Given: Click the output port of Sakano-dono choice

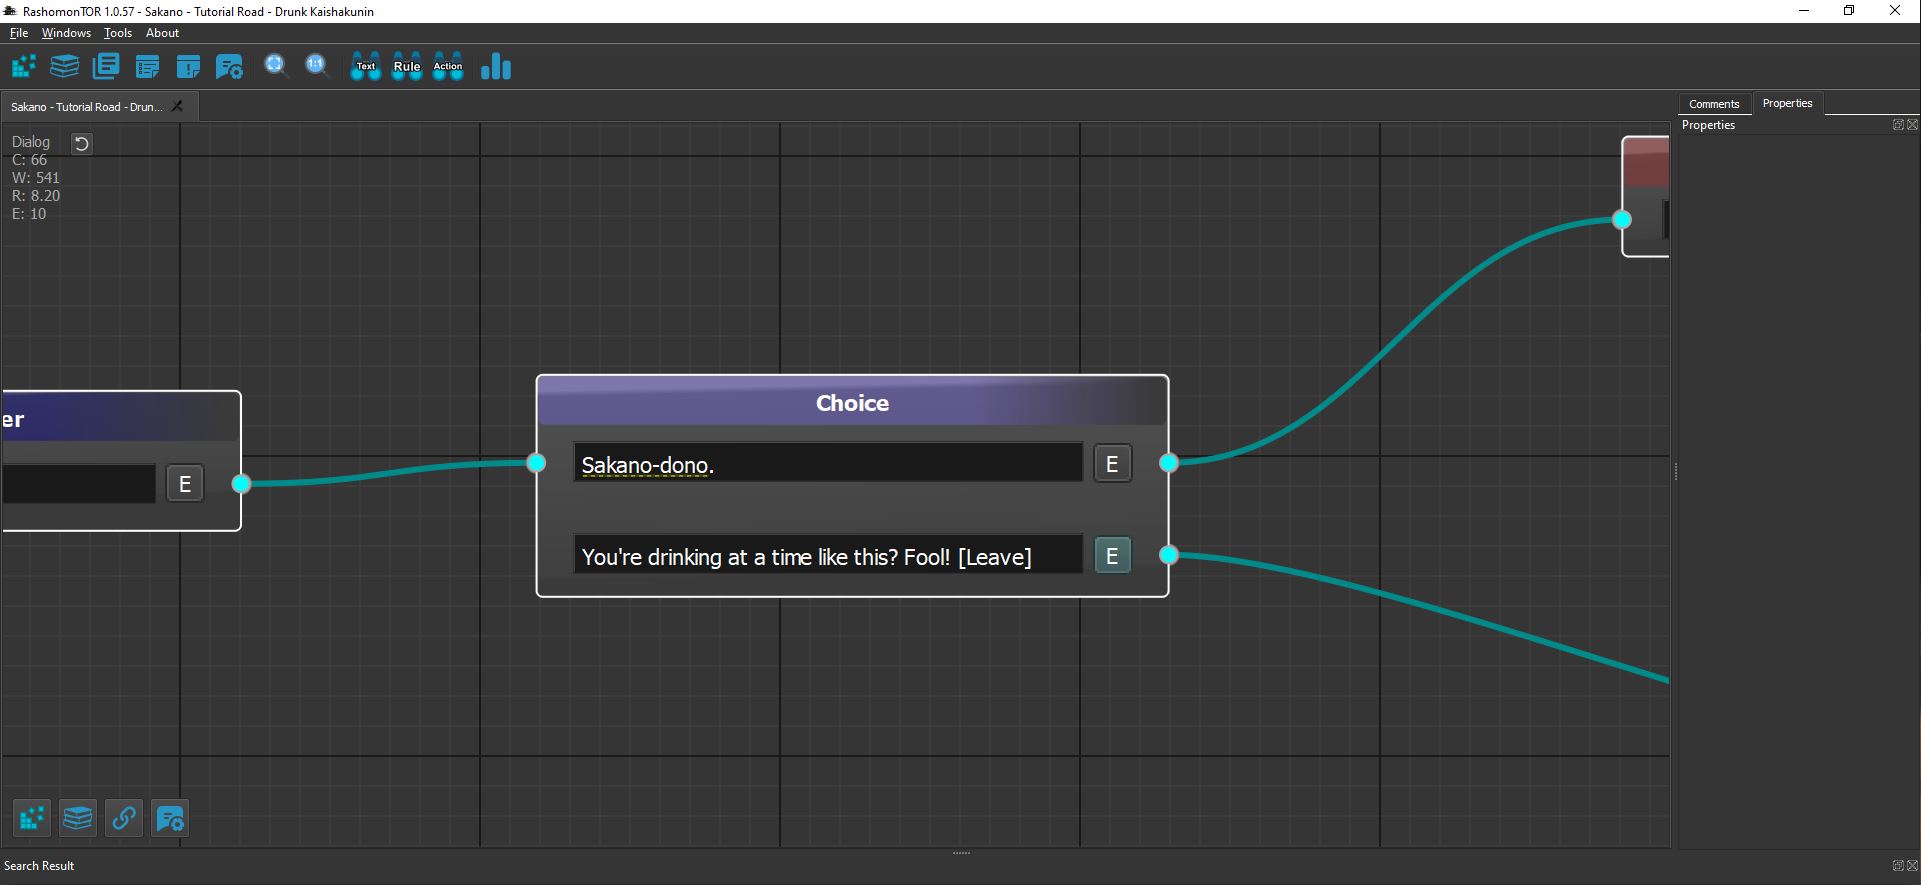Looking at the screenshot, I should 1168,463.
